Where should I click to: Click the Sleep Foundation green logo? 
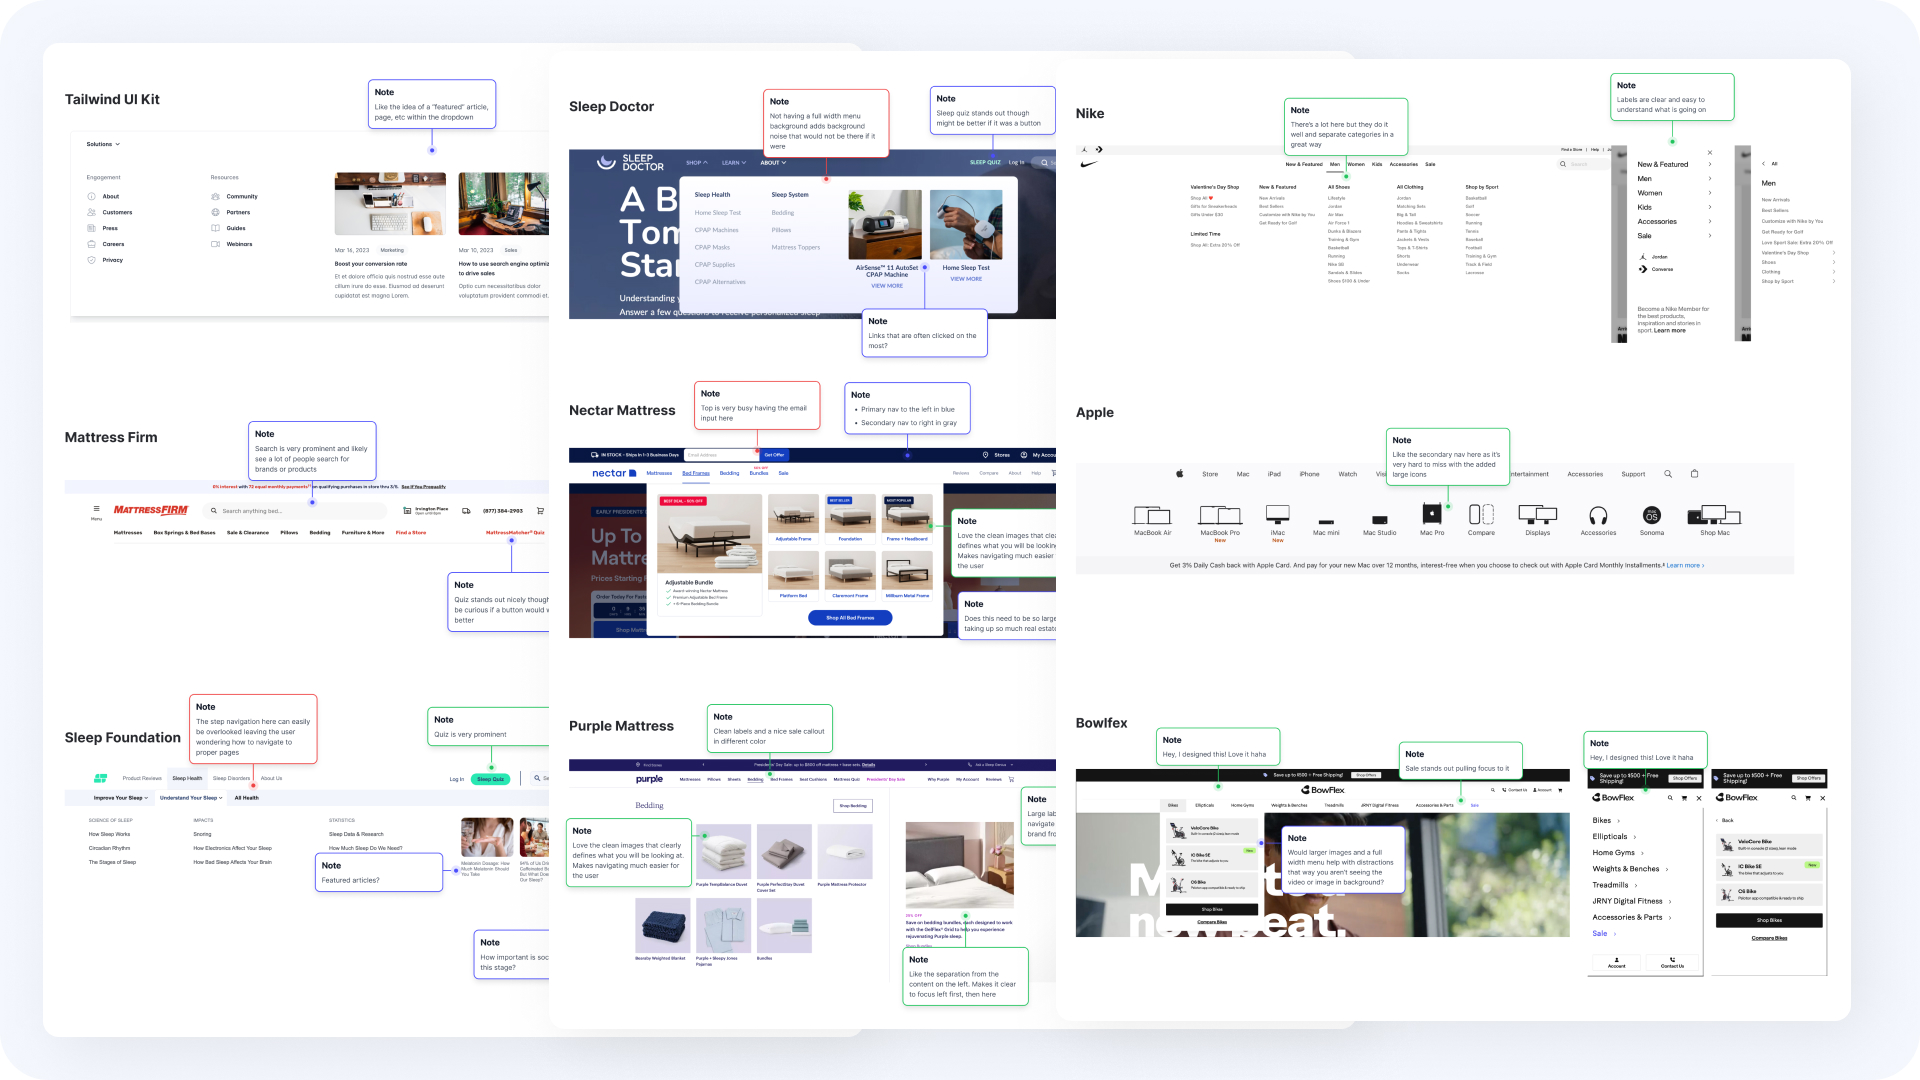coord(101,778)
